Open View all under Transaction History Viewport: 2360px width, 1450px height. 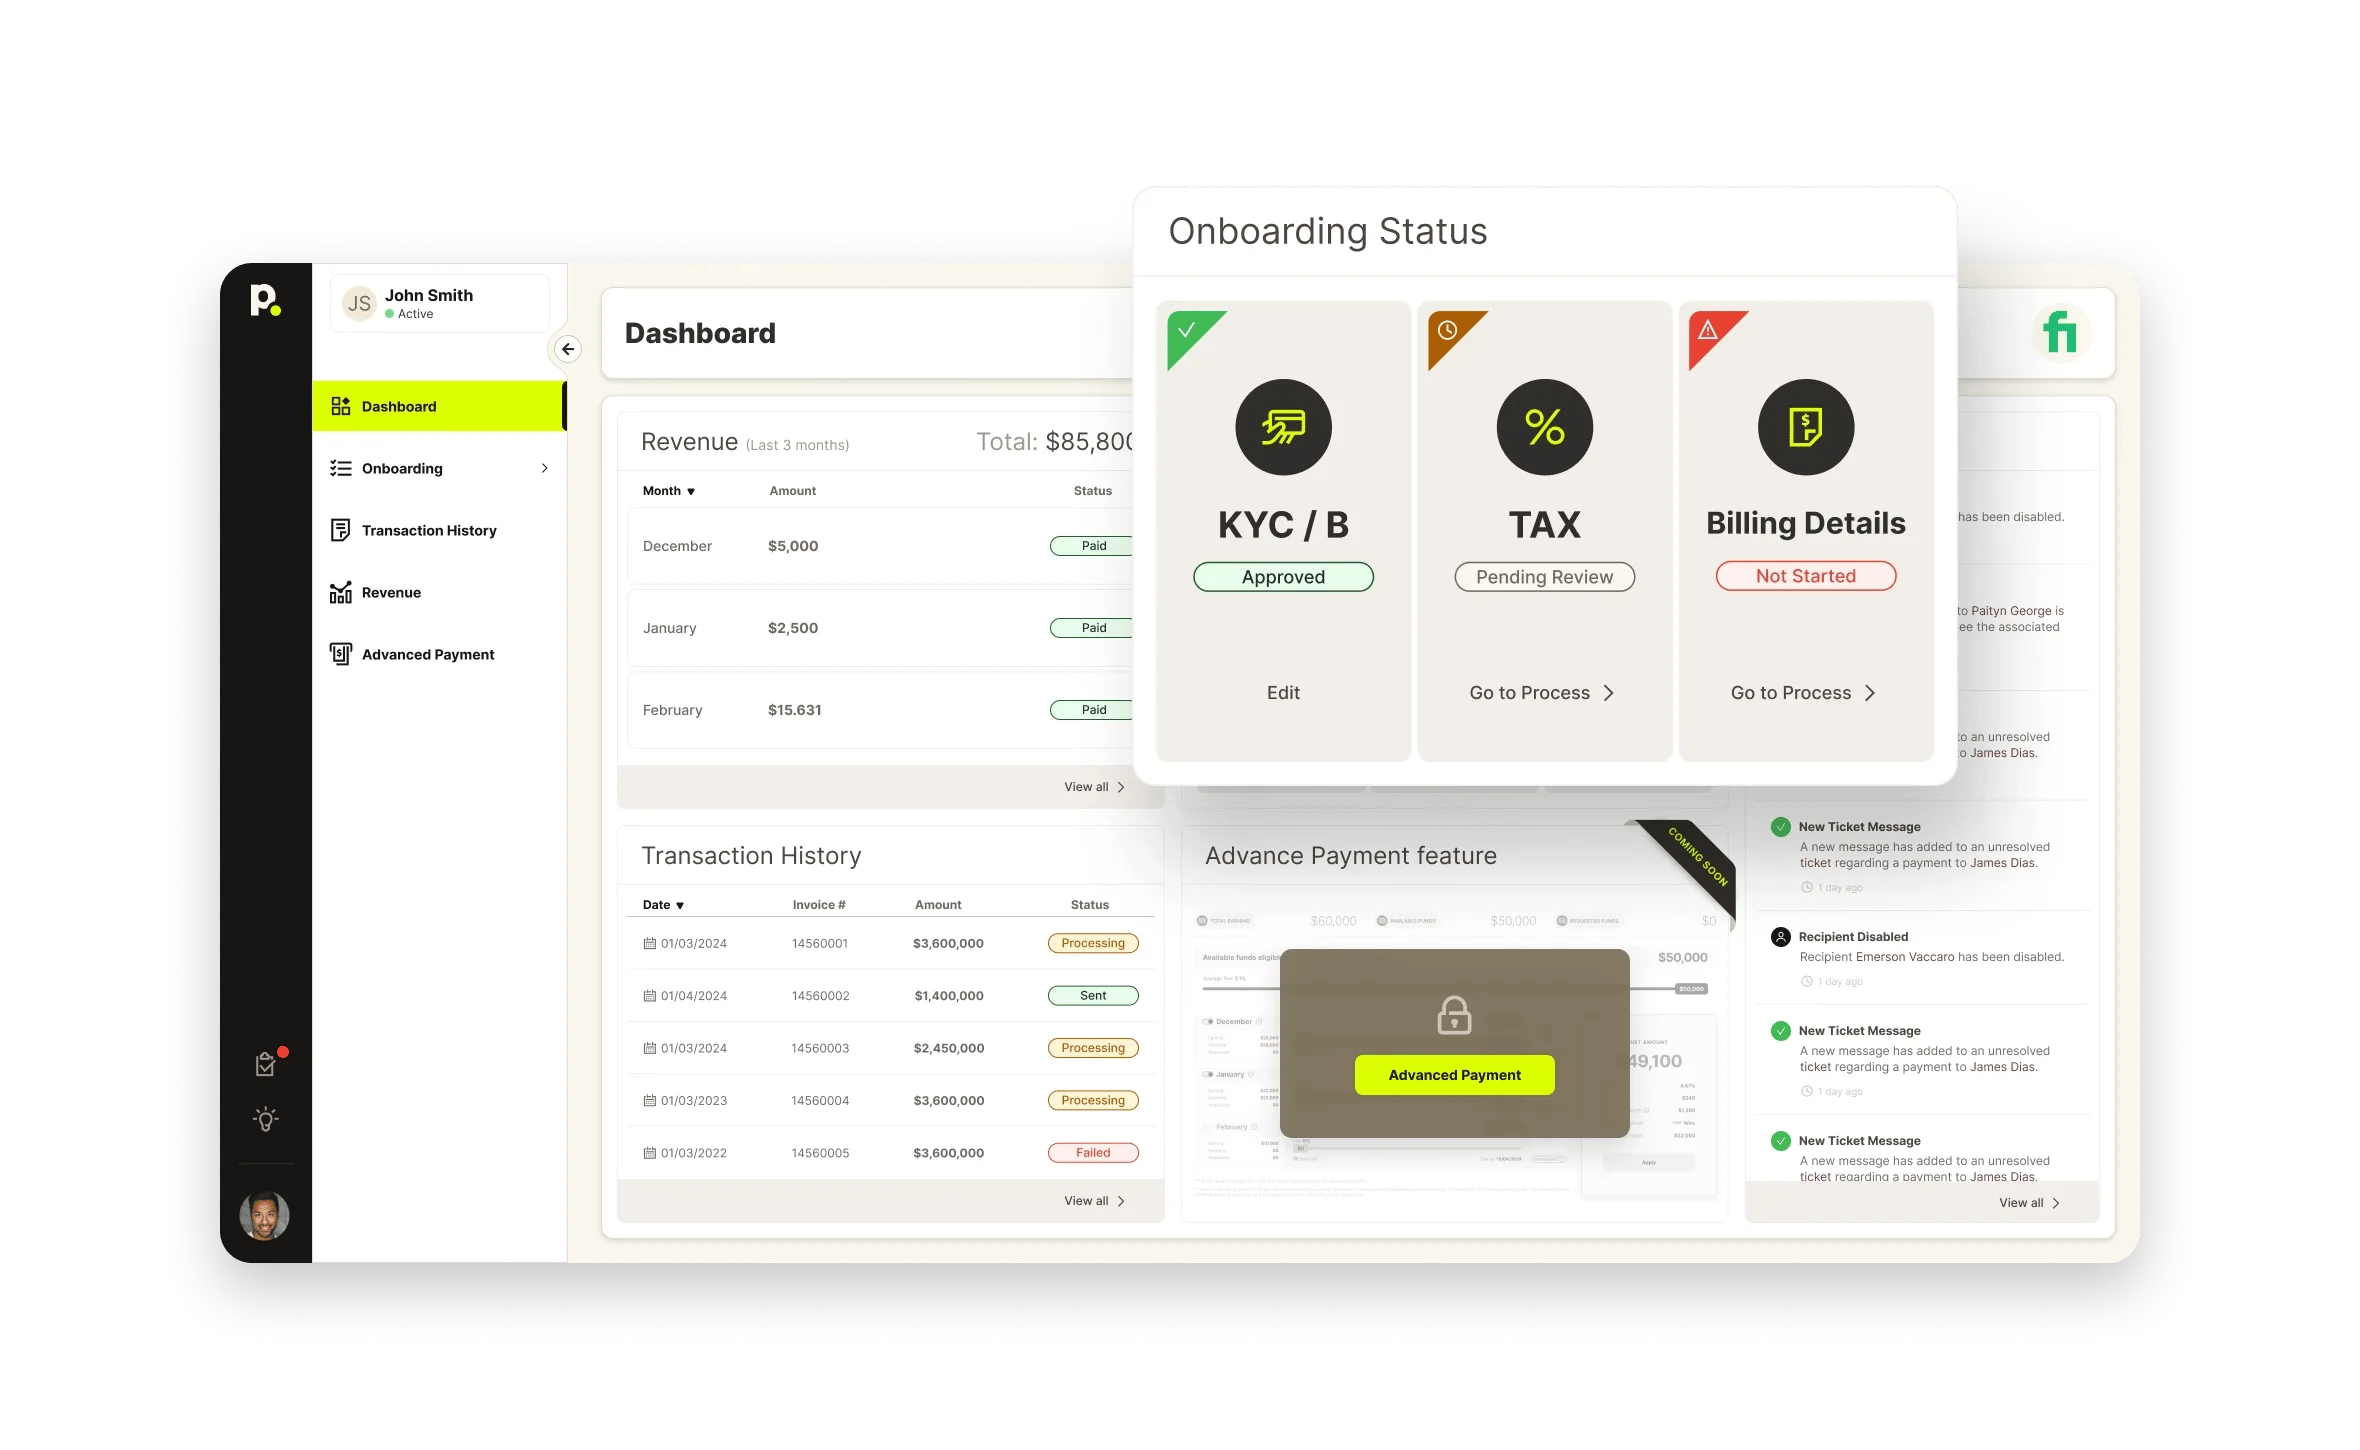1093,1200
